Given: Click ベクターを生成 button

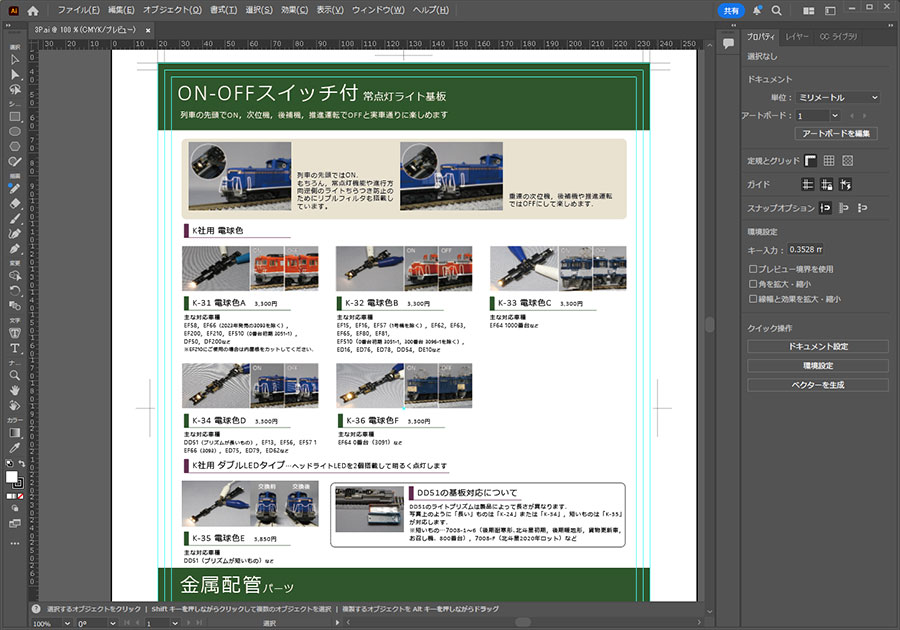Looking at the screenshot, I should point(817,384).
